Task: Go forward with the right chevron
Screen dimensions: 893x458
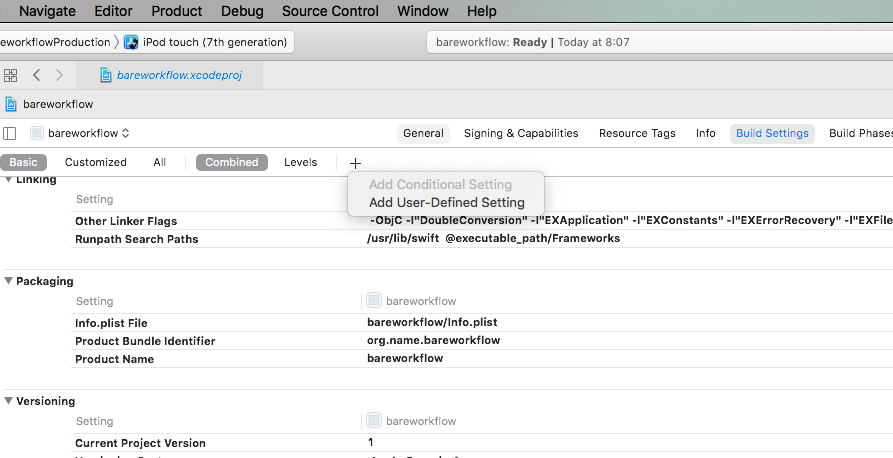Action: tap(59, 75)
